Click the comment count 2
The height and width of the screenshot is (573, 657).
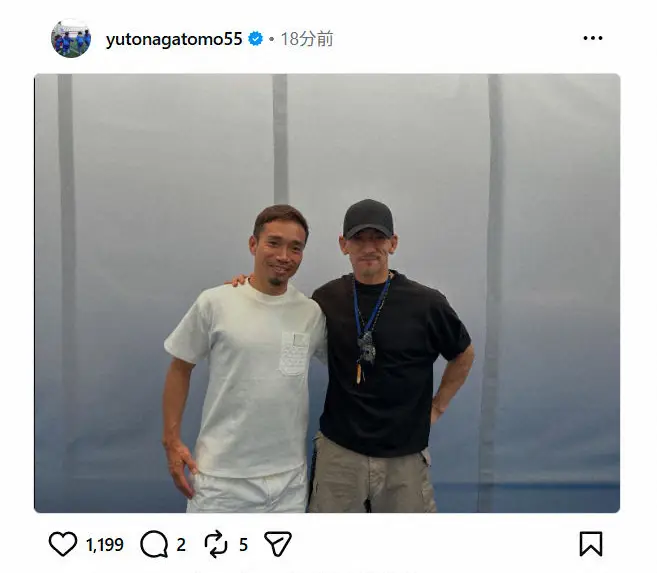click(x=181, y=545)
